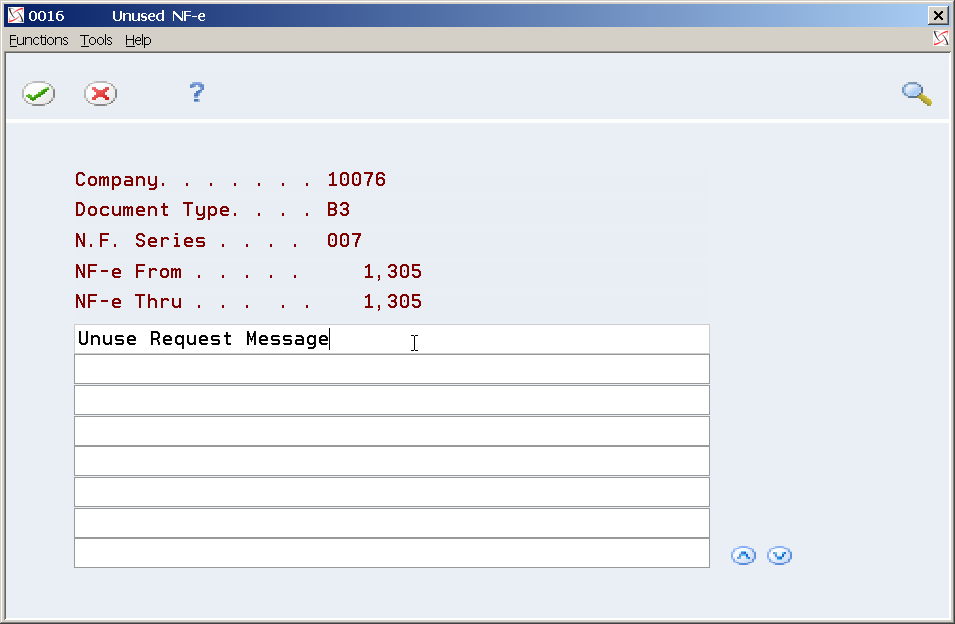The image size is (955, 624).
Task: Click the title bar application logo icon
Action: tap(16, 15)
